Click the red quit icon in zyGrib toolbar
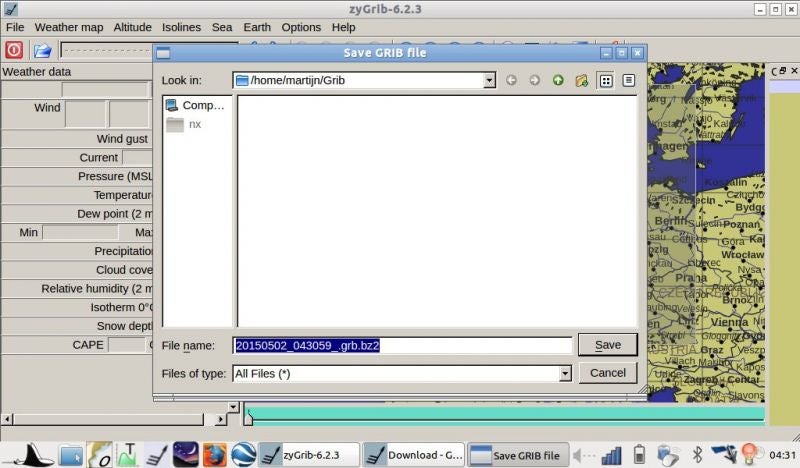This screenshot has width=800, height=468. [14, 50]
